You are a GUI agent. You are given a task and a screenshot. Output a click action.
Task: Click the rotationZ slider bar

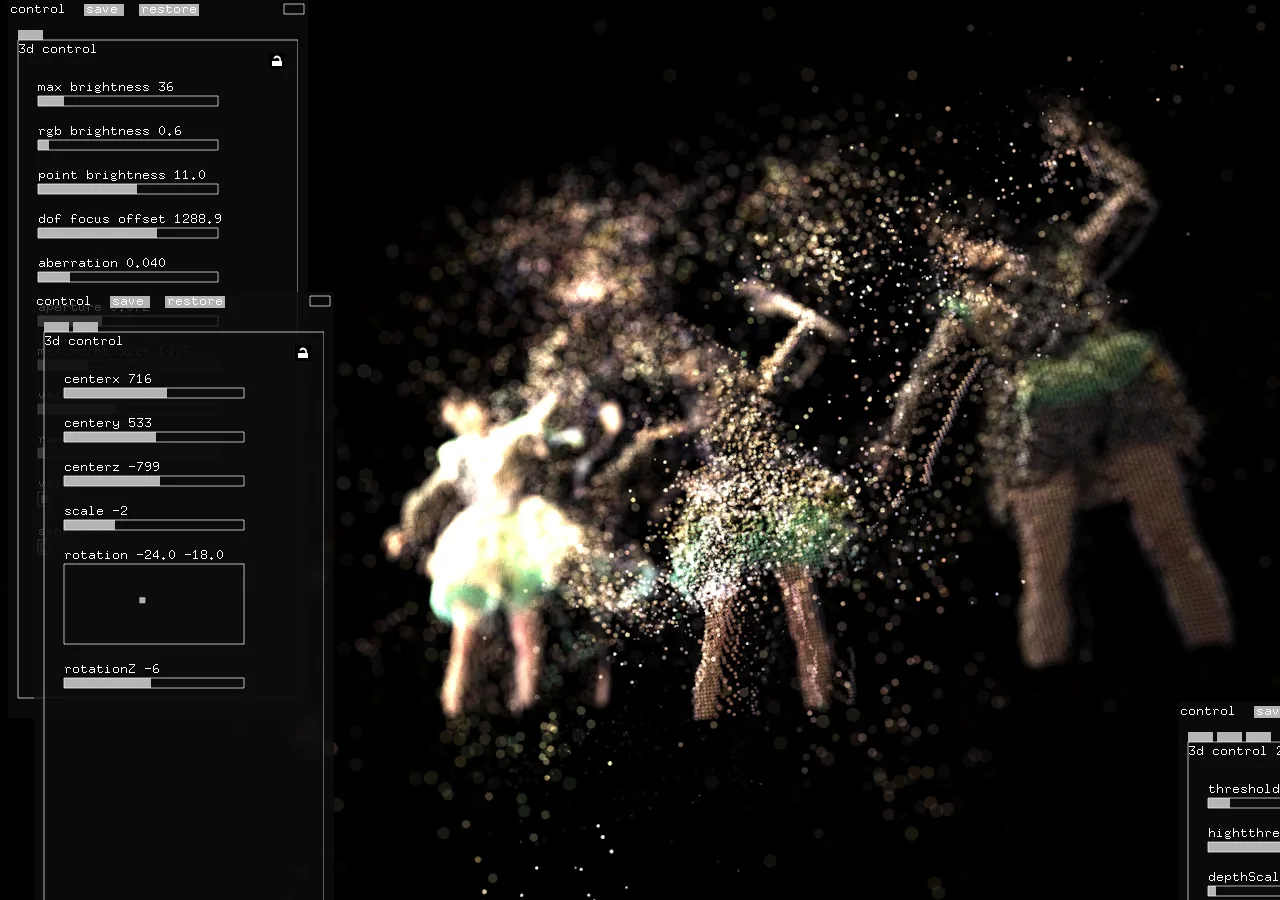pos(154,683)
